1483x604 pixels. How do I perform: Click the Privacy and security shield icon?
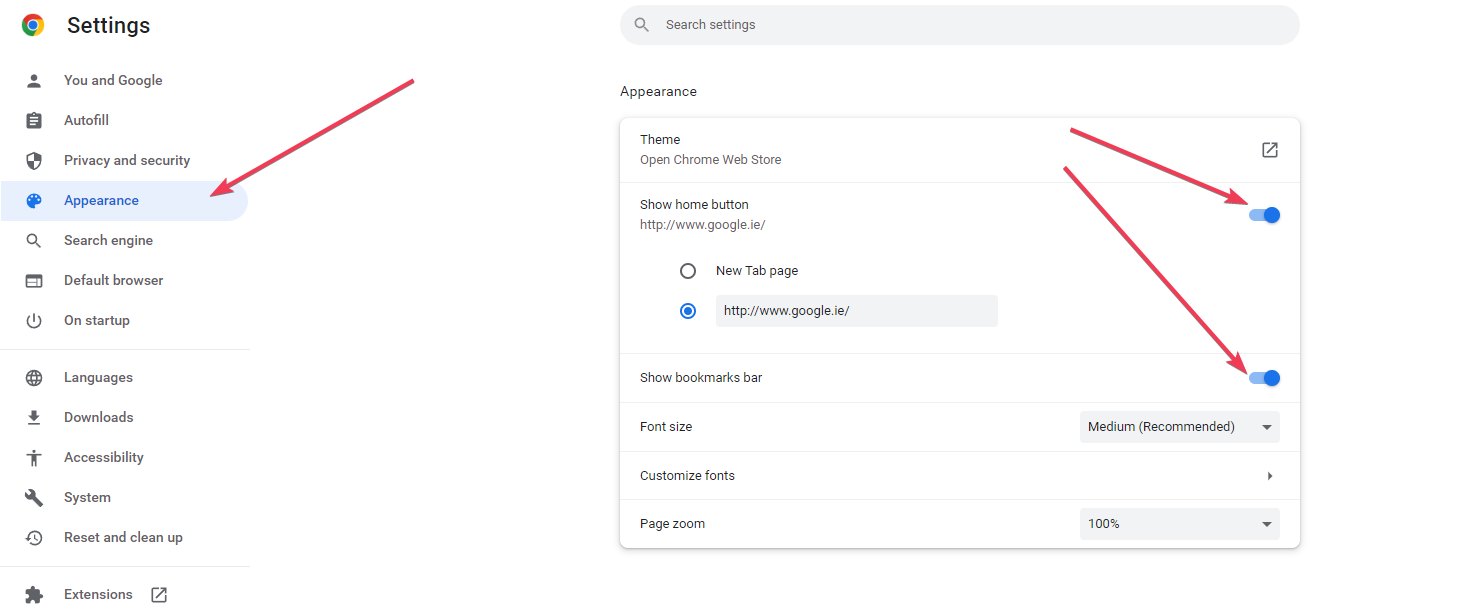coord(34,160)
